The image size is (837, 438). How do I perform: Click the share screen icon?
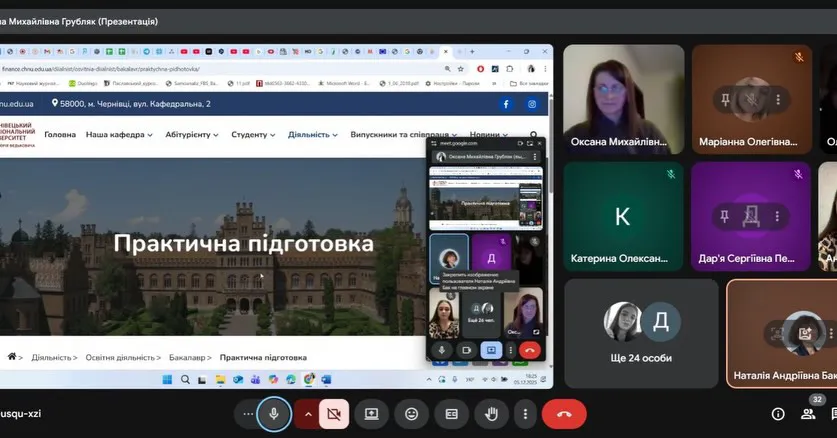371,414
